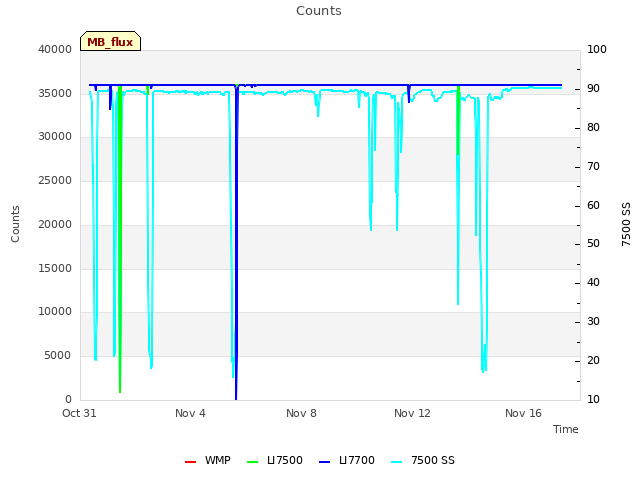The image size is (640, 480).
Task: Toggle the LI7500 legend entry
Action: click(x=275, y=460)
